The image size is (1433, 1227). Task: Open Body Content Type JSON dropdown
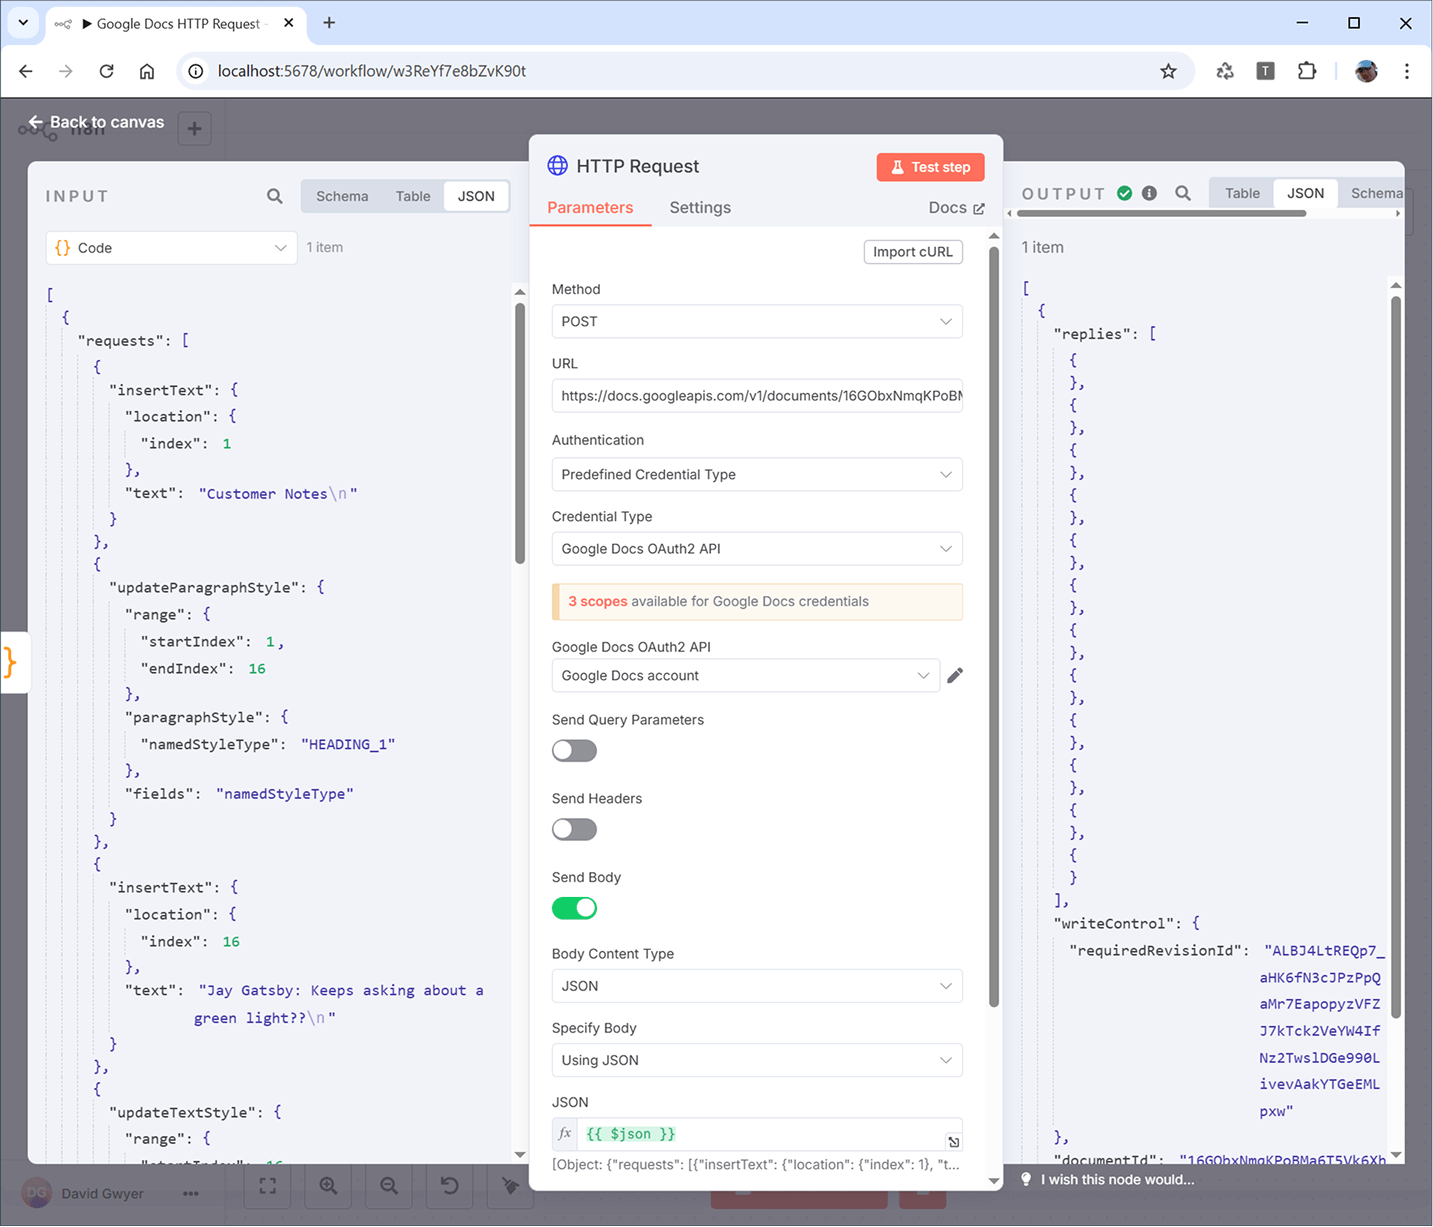pyautogui.click(x=757, y=986)
